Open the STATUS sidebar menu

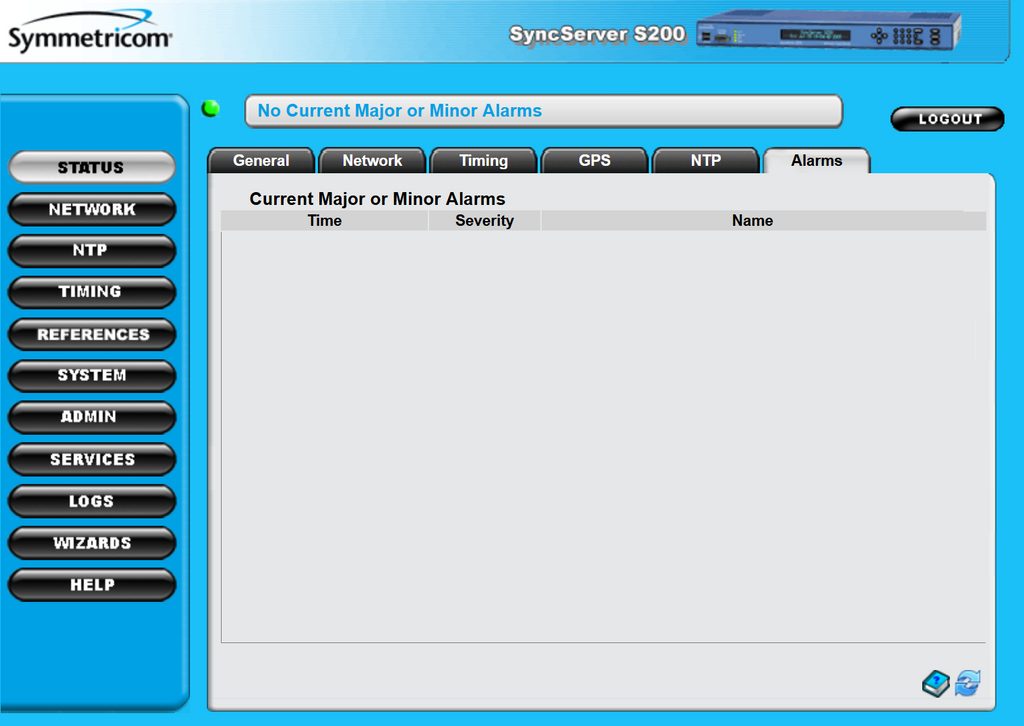91,167
